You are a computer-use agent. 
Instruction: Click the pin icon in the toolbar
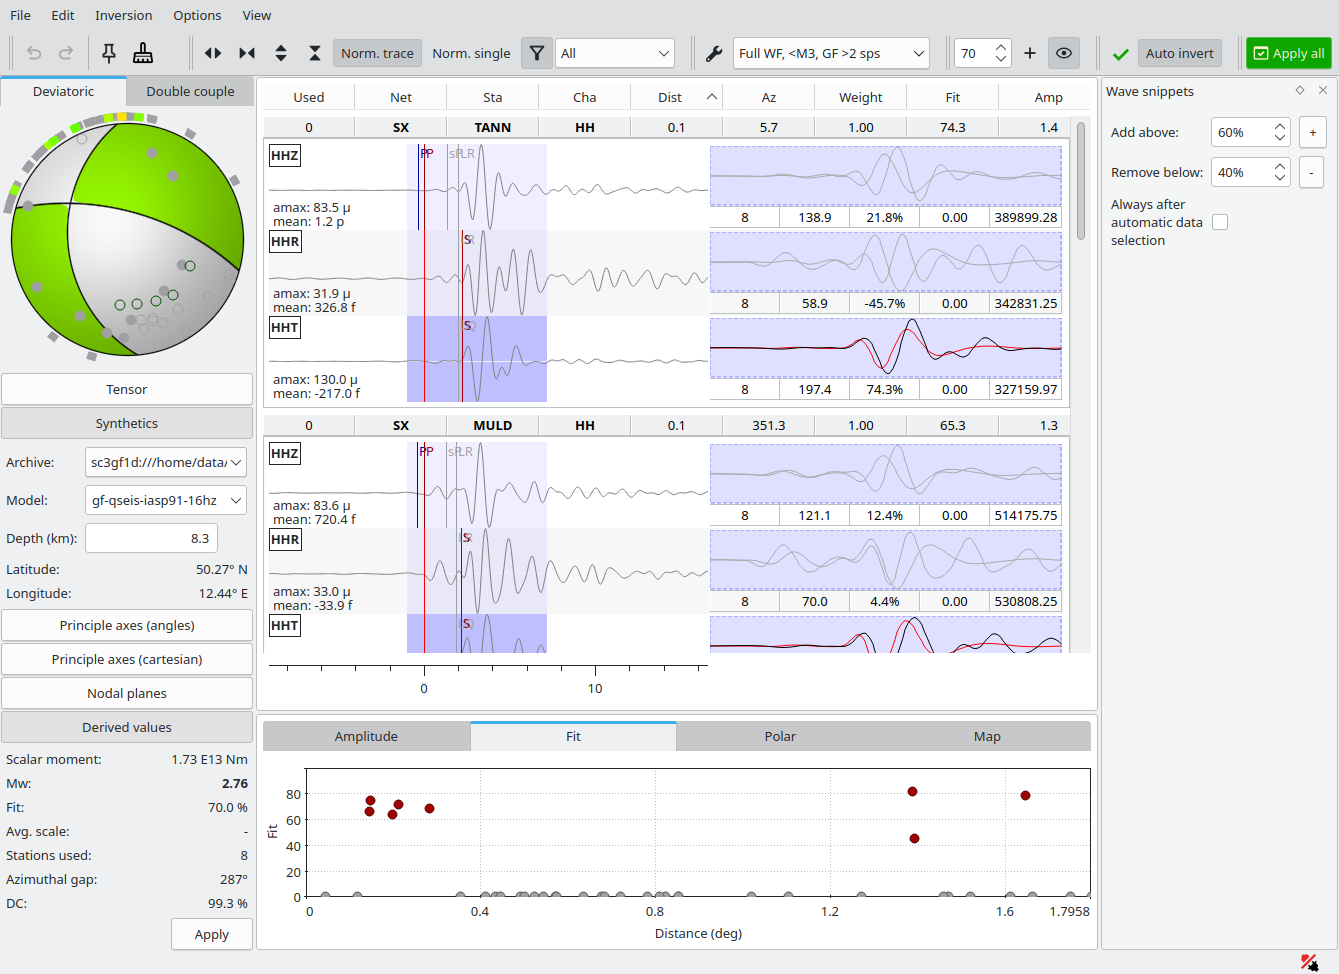coord(109,53)
